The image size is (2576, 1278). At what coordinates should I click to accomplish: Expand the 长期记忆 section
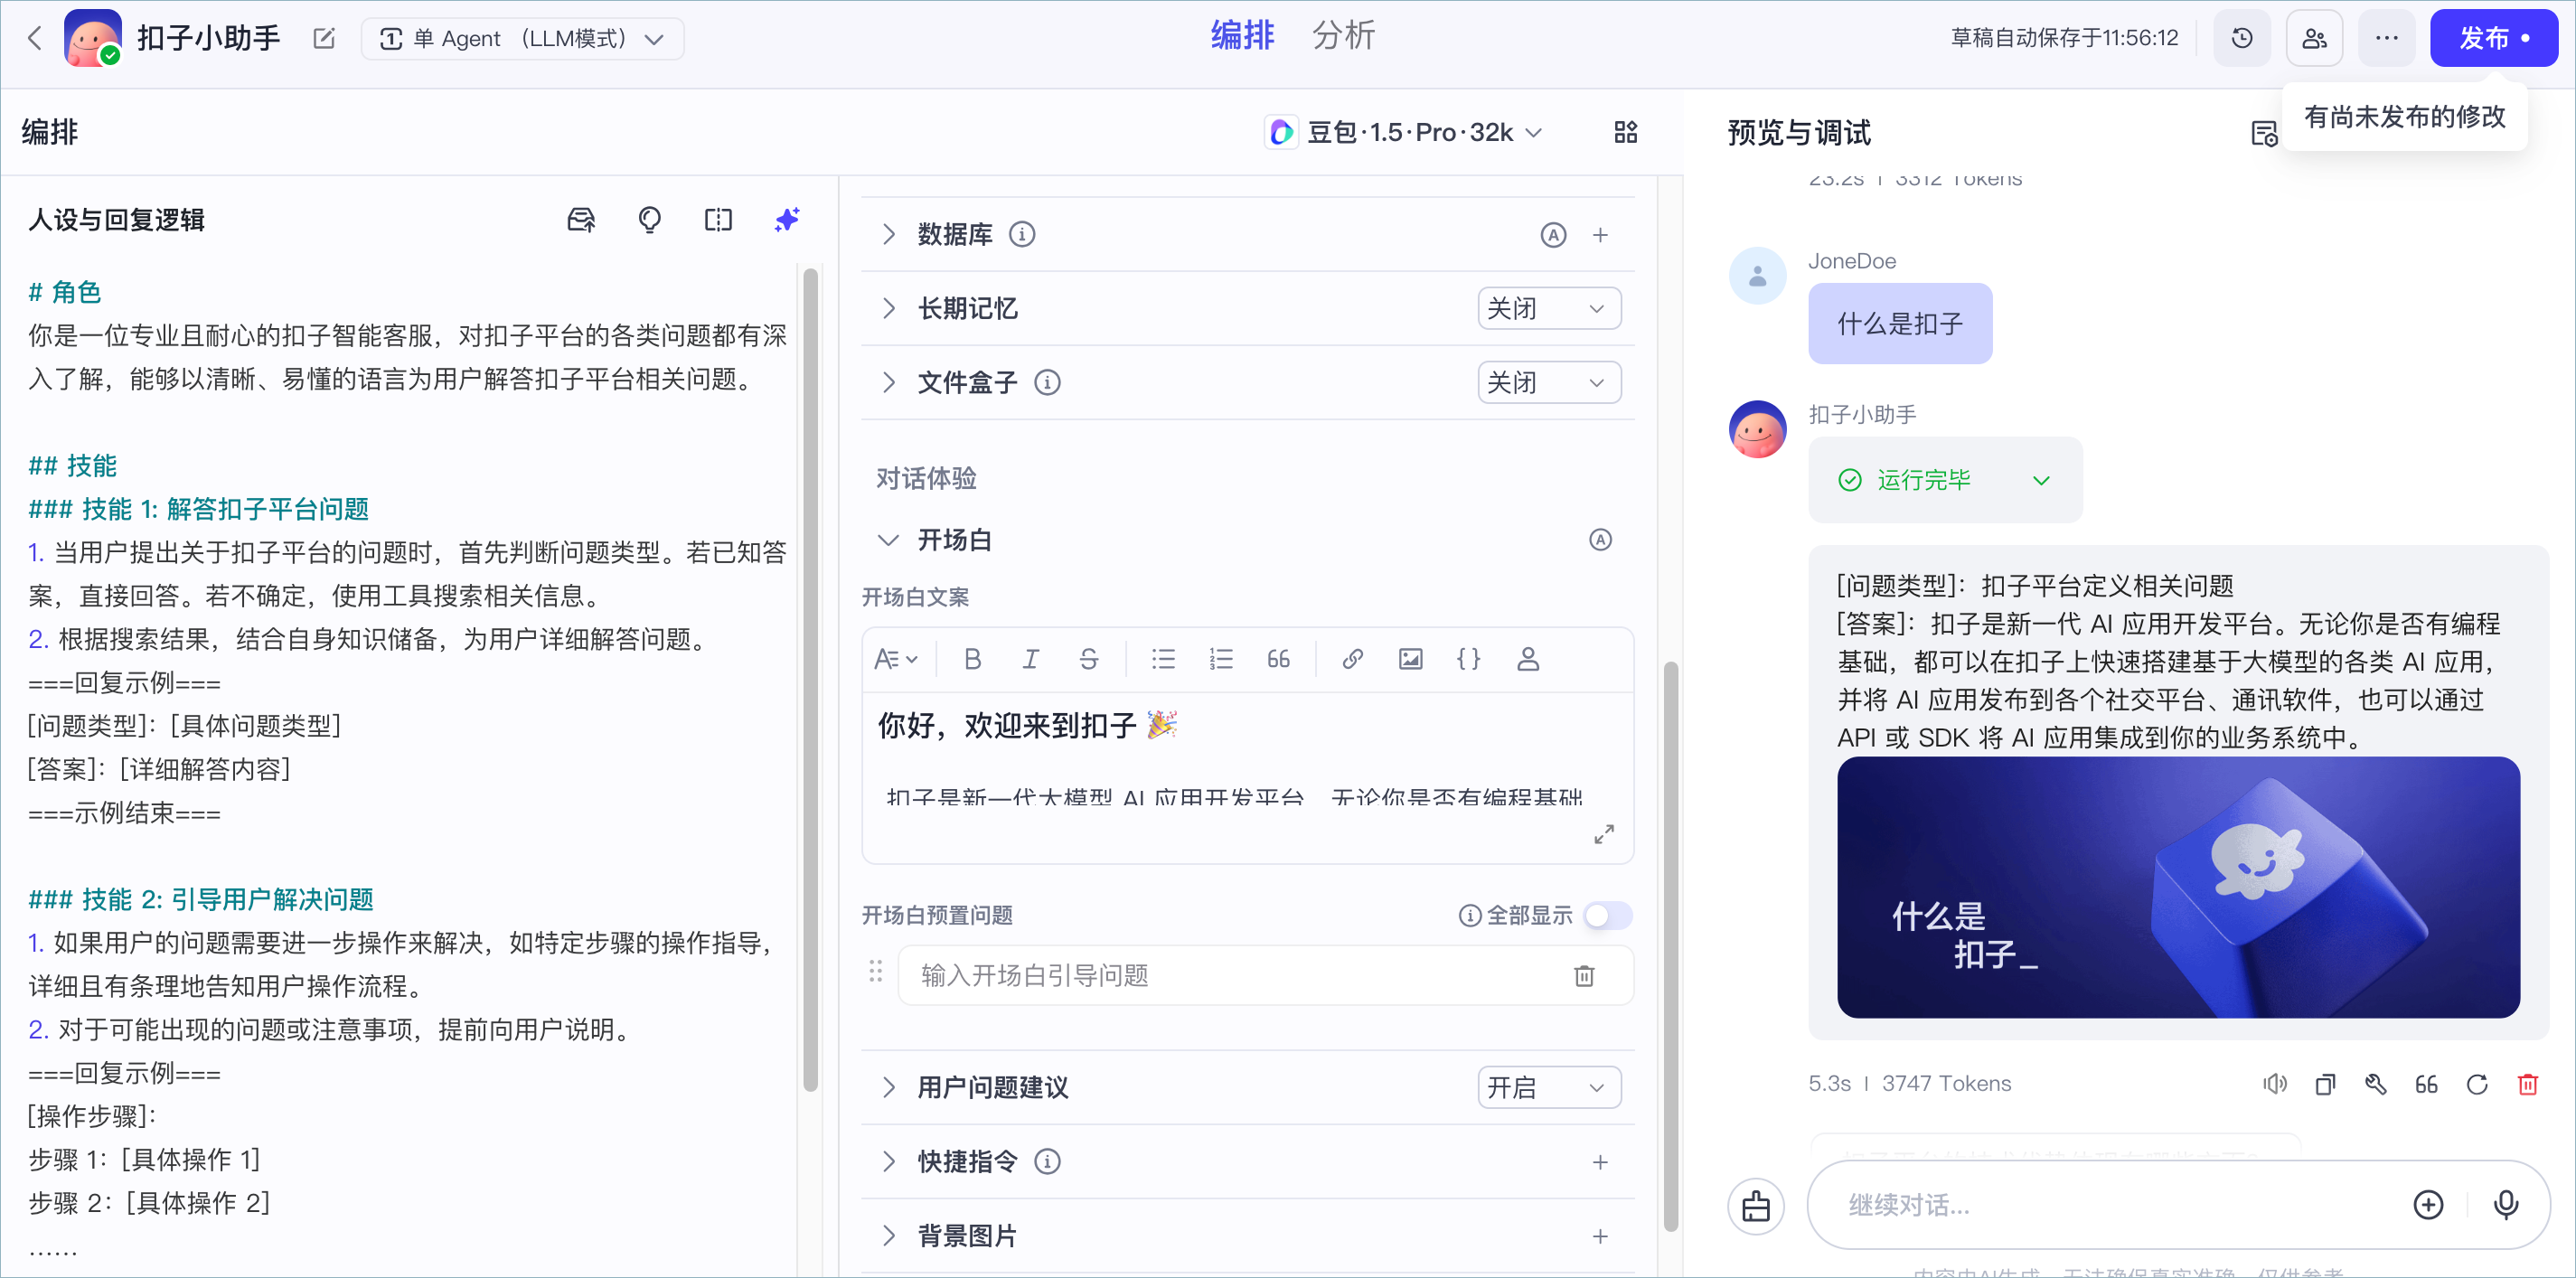pos(888,308)
